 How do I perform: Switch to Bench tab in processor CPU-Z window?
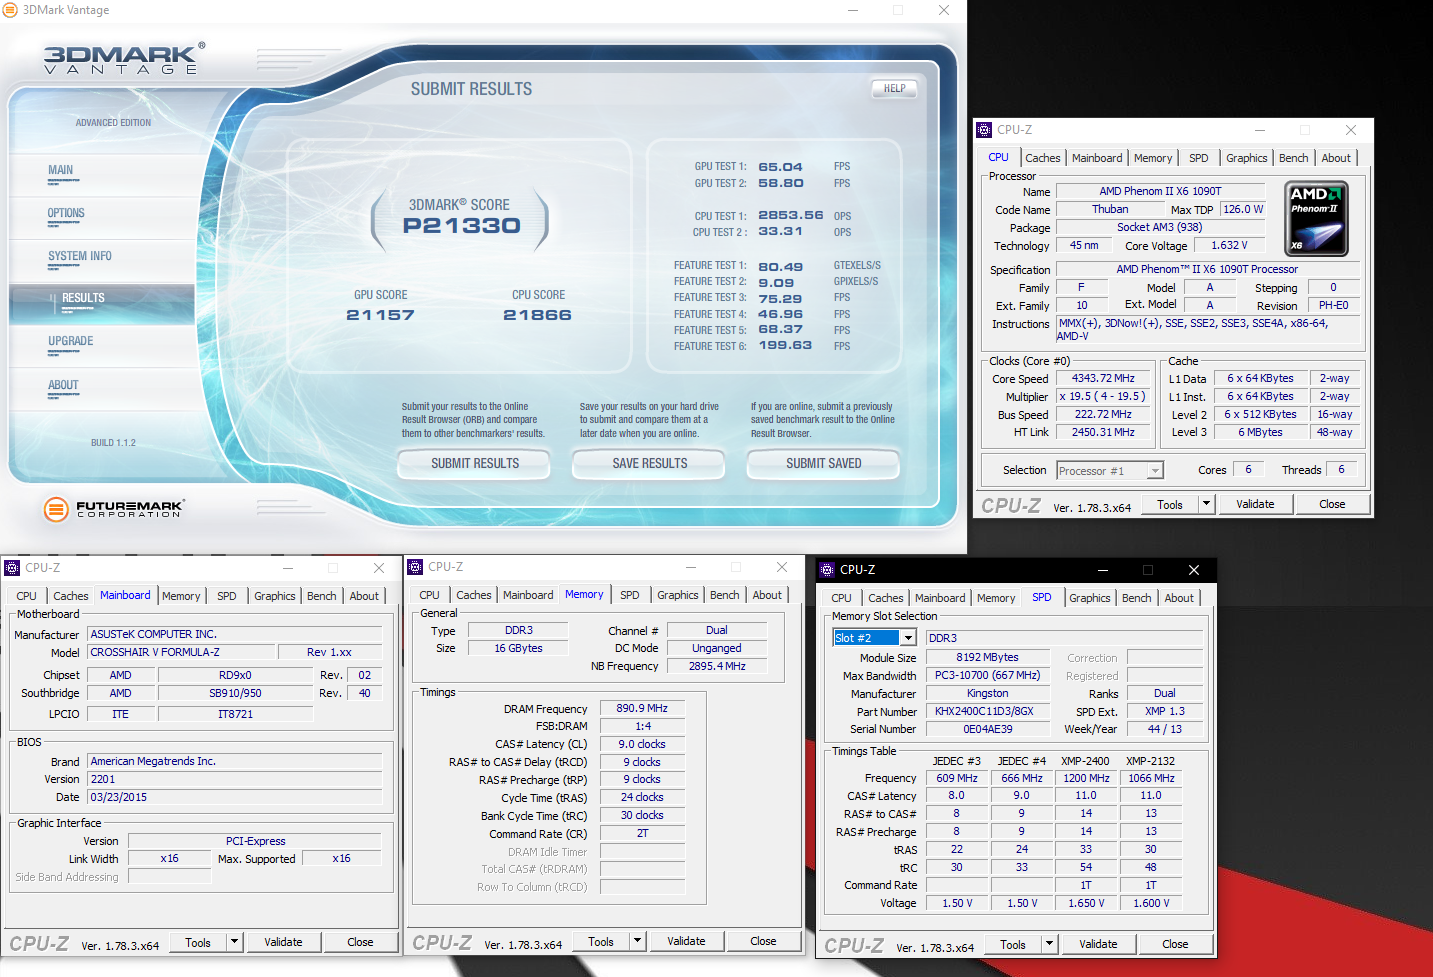point(1293,158)
